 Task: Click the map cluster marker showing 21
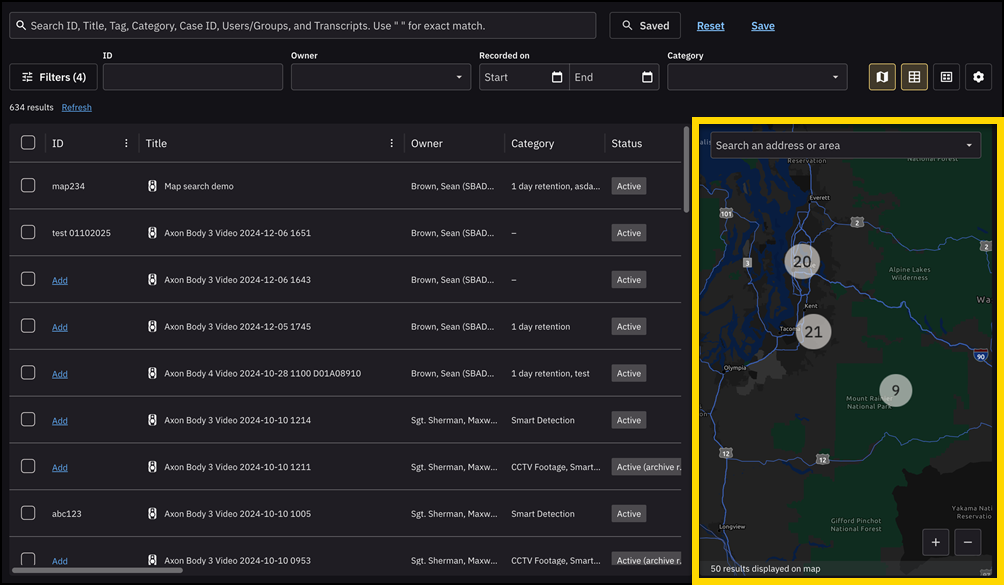(814, 332)
